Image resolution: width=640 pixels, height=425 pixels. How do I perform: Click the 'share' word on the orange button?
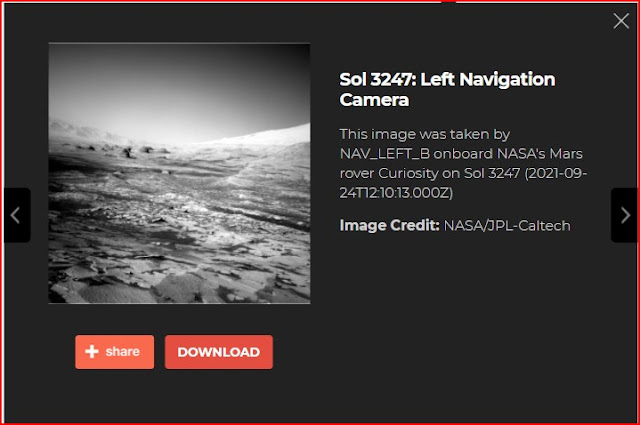(x=122, y=352)
